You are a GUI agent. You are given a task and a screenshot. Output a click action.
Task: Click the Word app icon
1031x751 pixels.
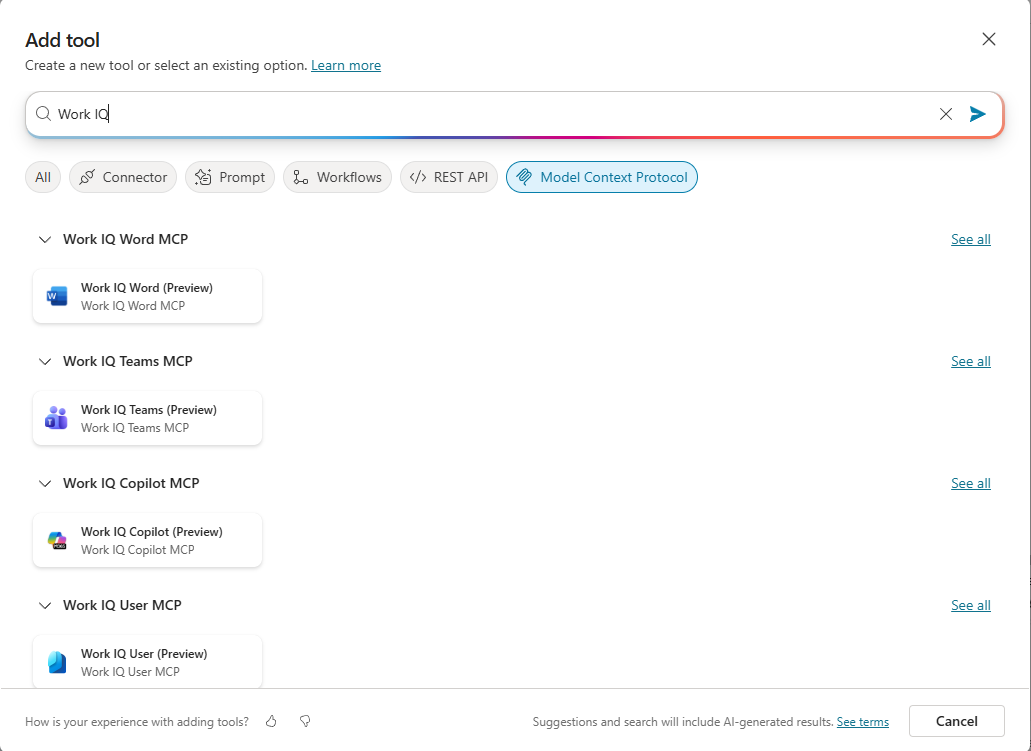click(x=57, y=296)
